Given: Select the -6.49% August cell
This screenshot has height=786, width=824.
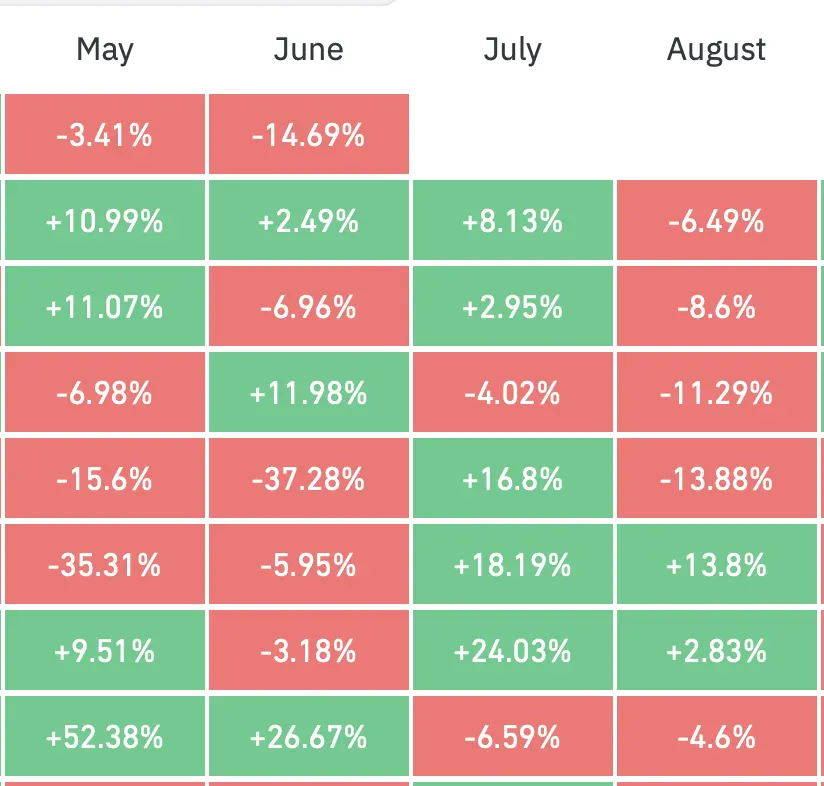Looking at the screenshot, I should (717, 220).
